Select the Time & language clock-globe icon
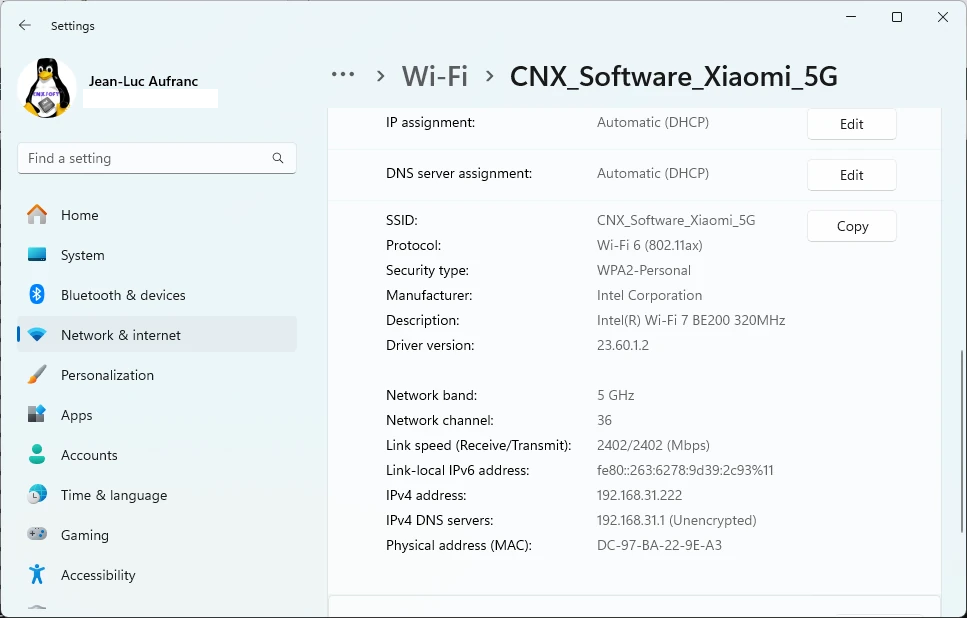The width and height of the screenshot is (967, 618). (37, 495)
